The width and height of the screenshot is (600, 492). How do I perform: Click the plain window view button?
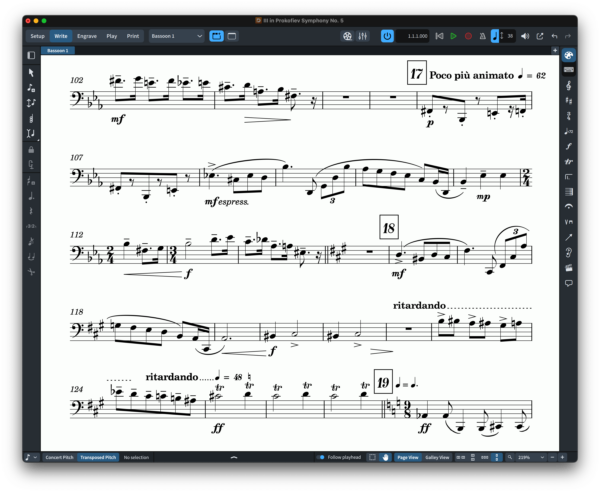pyautogui.click(x=232, y=36)
